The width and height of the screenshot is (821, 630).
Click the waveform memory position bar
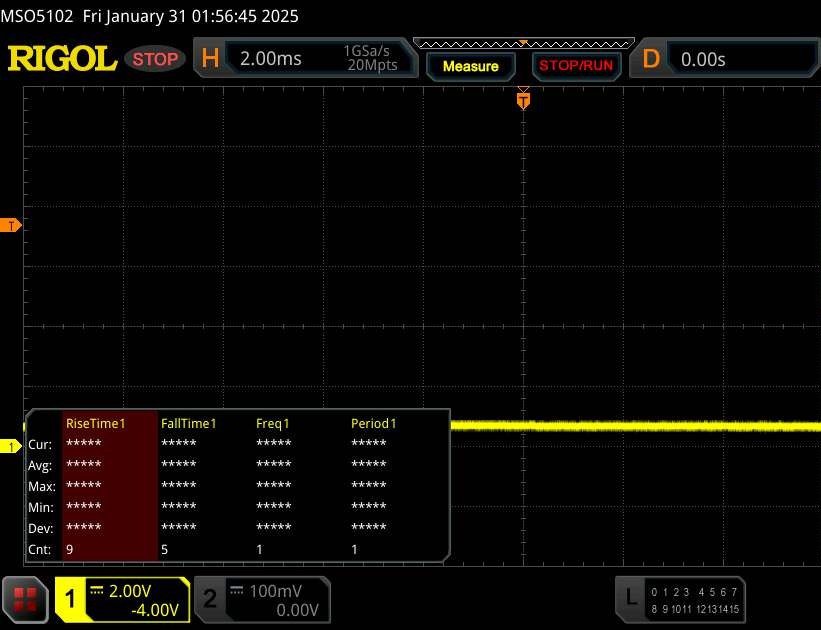click(524, 43)
